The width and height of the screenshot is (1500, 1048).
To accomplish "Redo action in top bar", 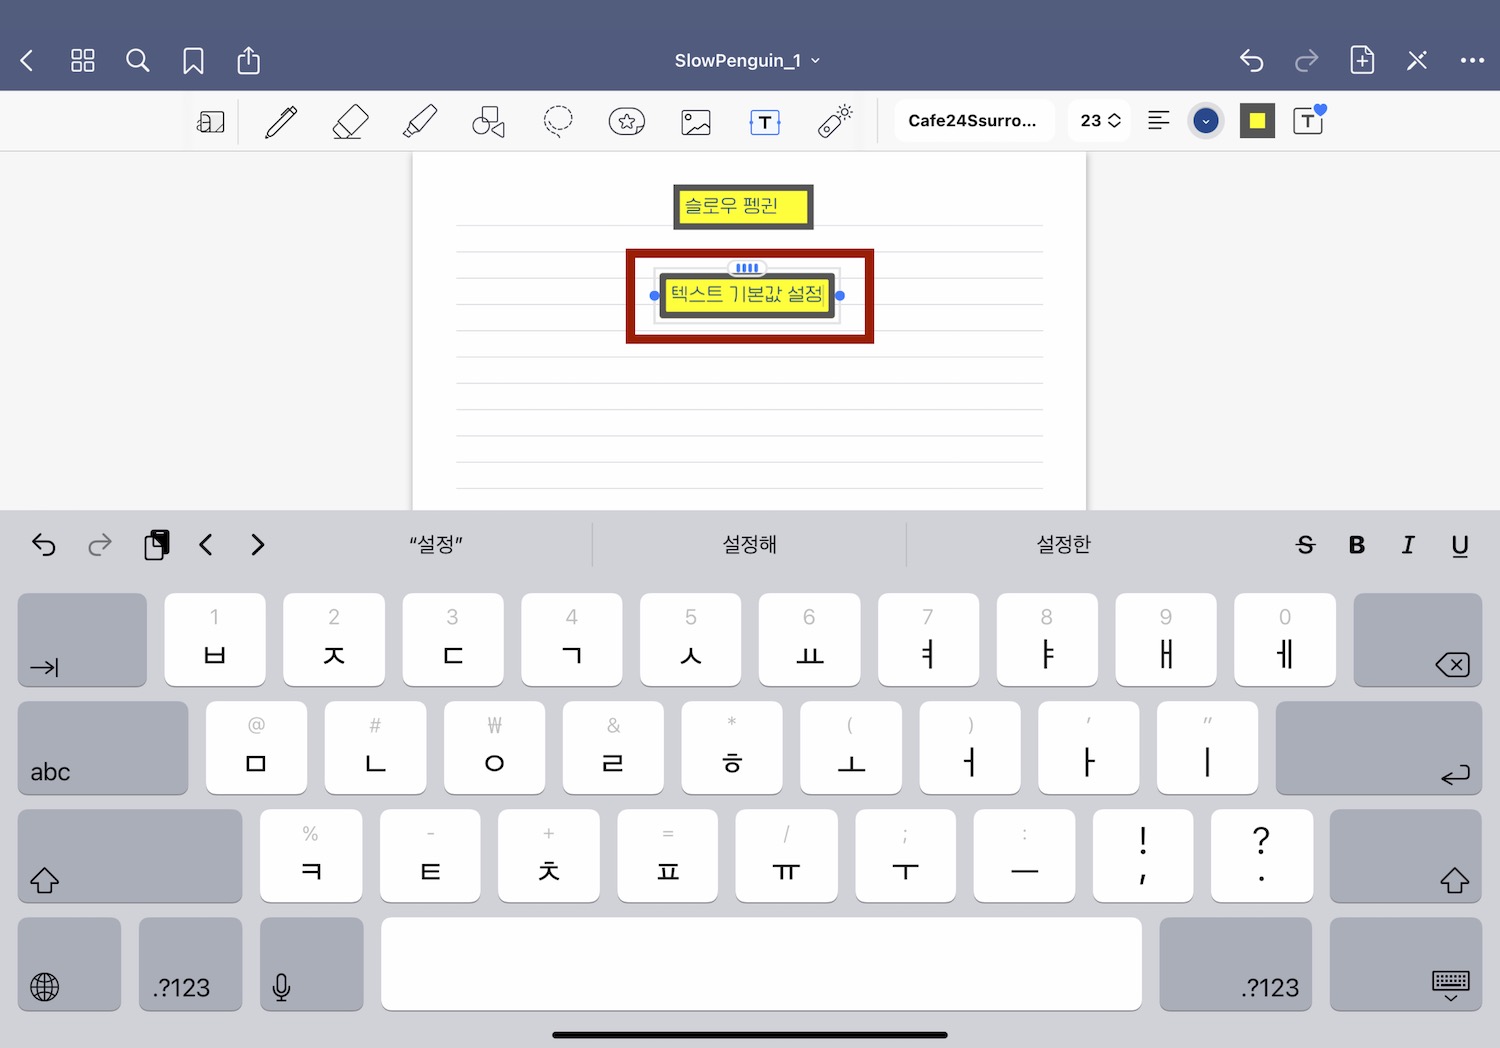I will click(x=1307, y=61).
